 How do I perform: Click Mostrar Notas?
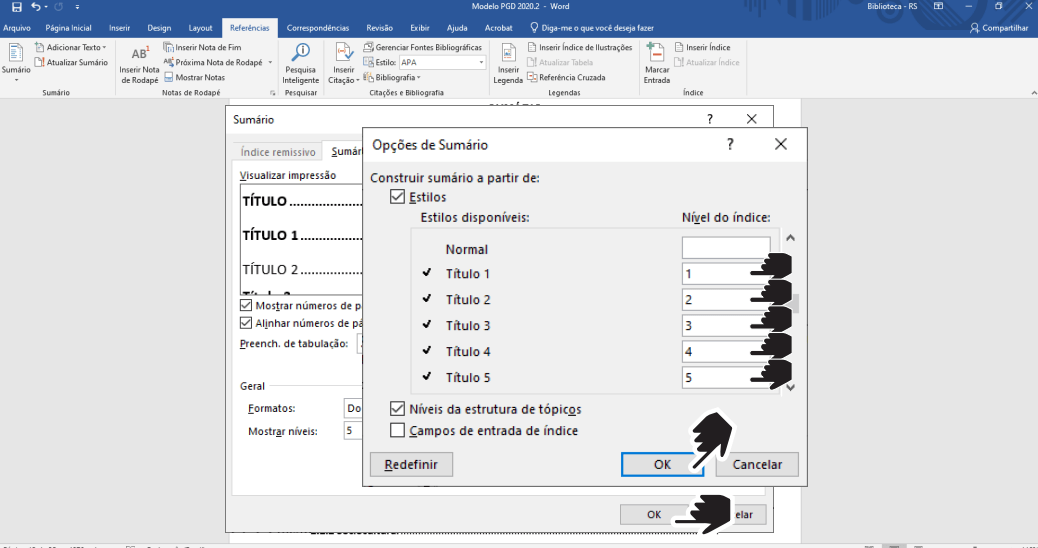pyautogui.click(x=195, y=77)
